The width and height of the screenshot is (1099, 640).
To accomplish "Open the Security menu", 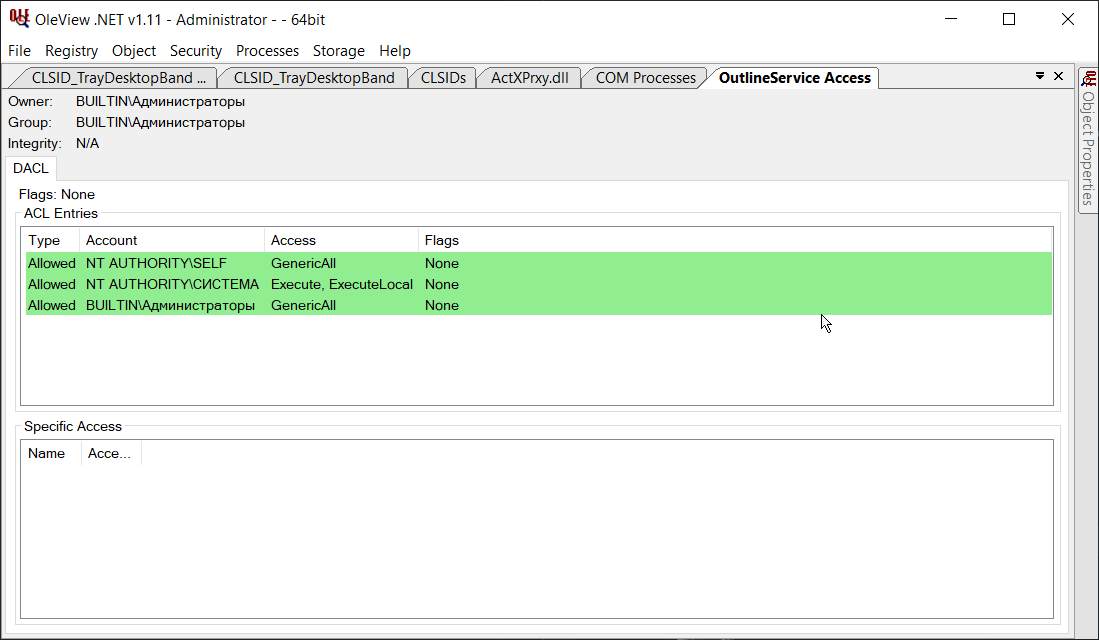I will [x=196, y=50].
